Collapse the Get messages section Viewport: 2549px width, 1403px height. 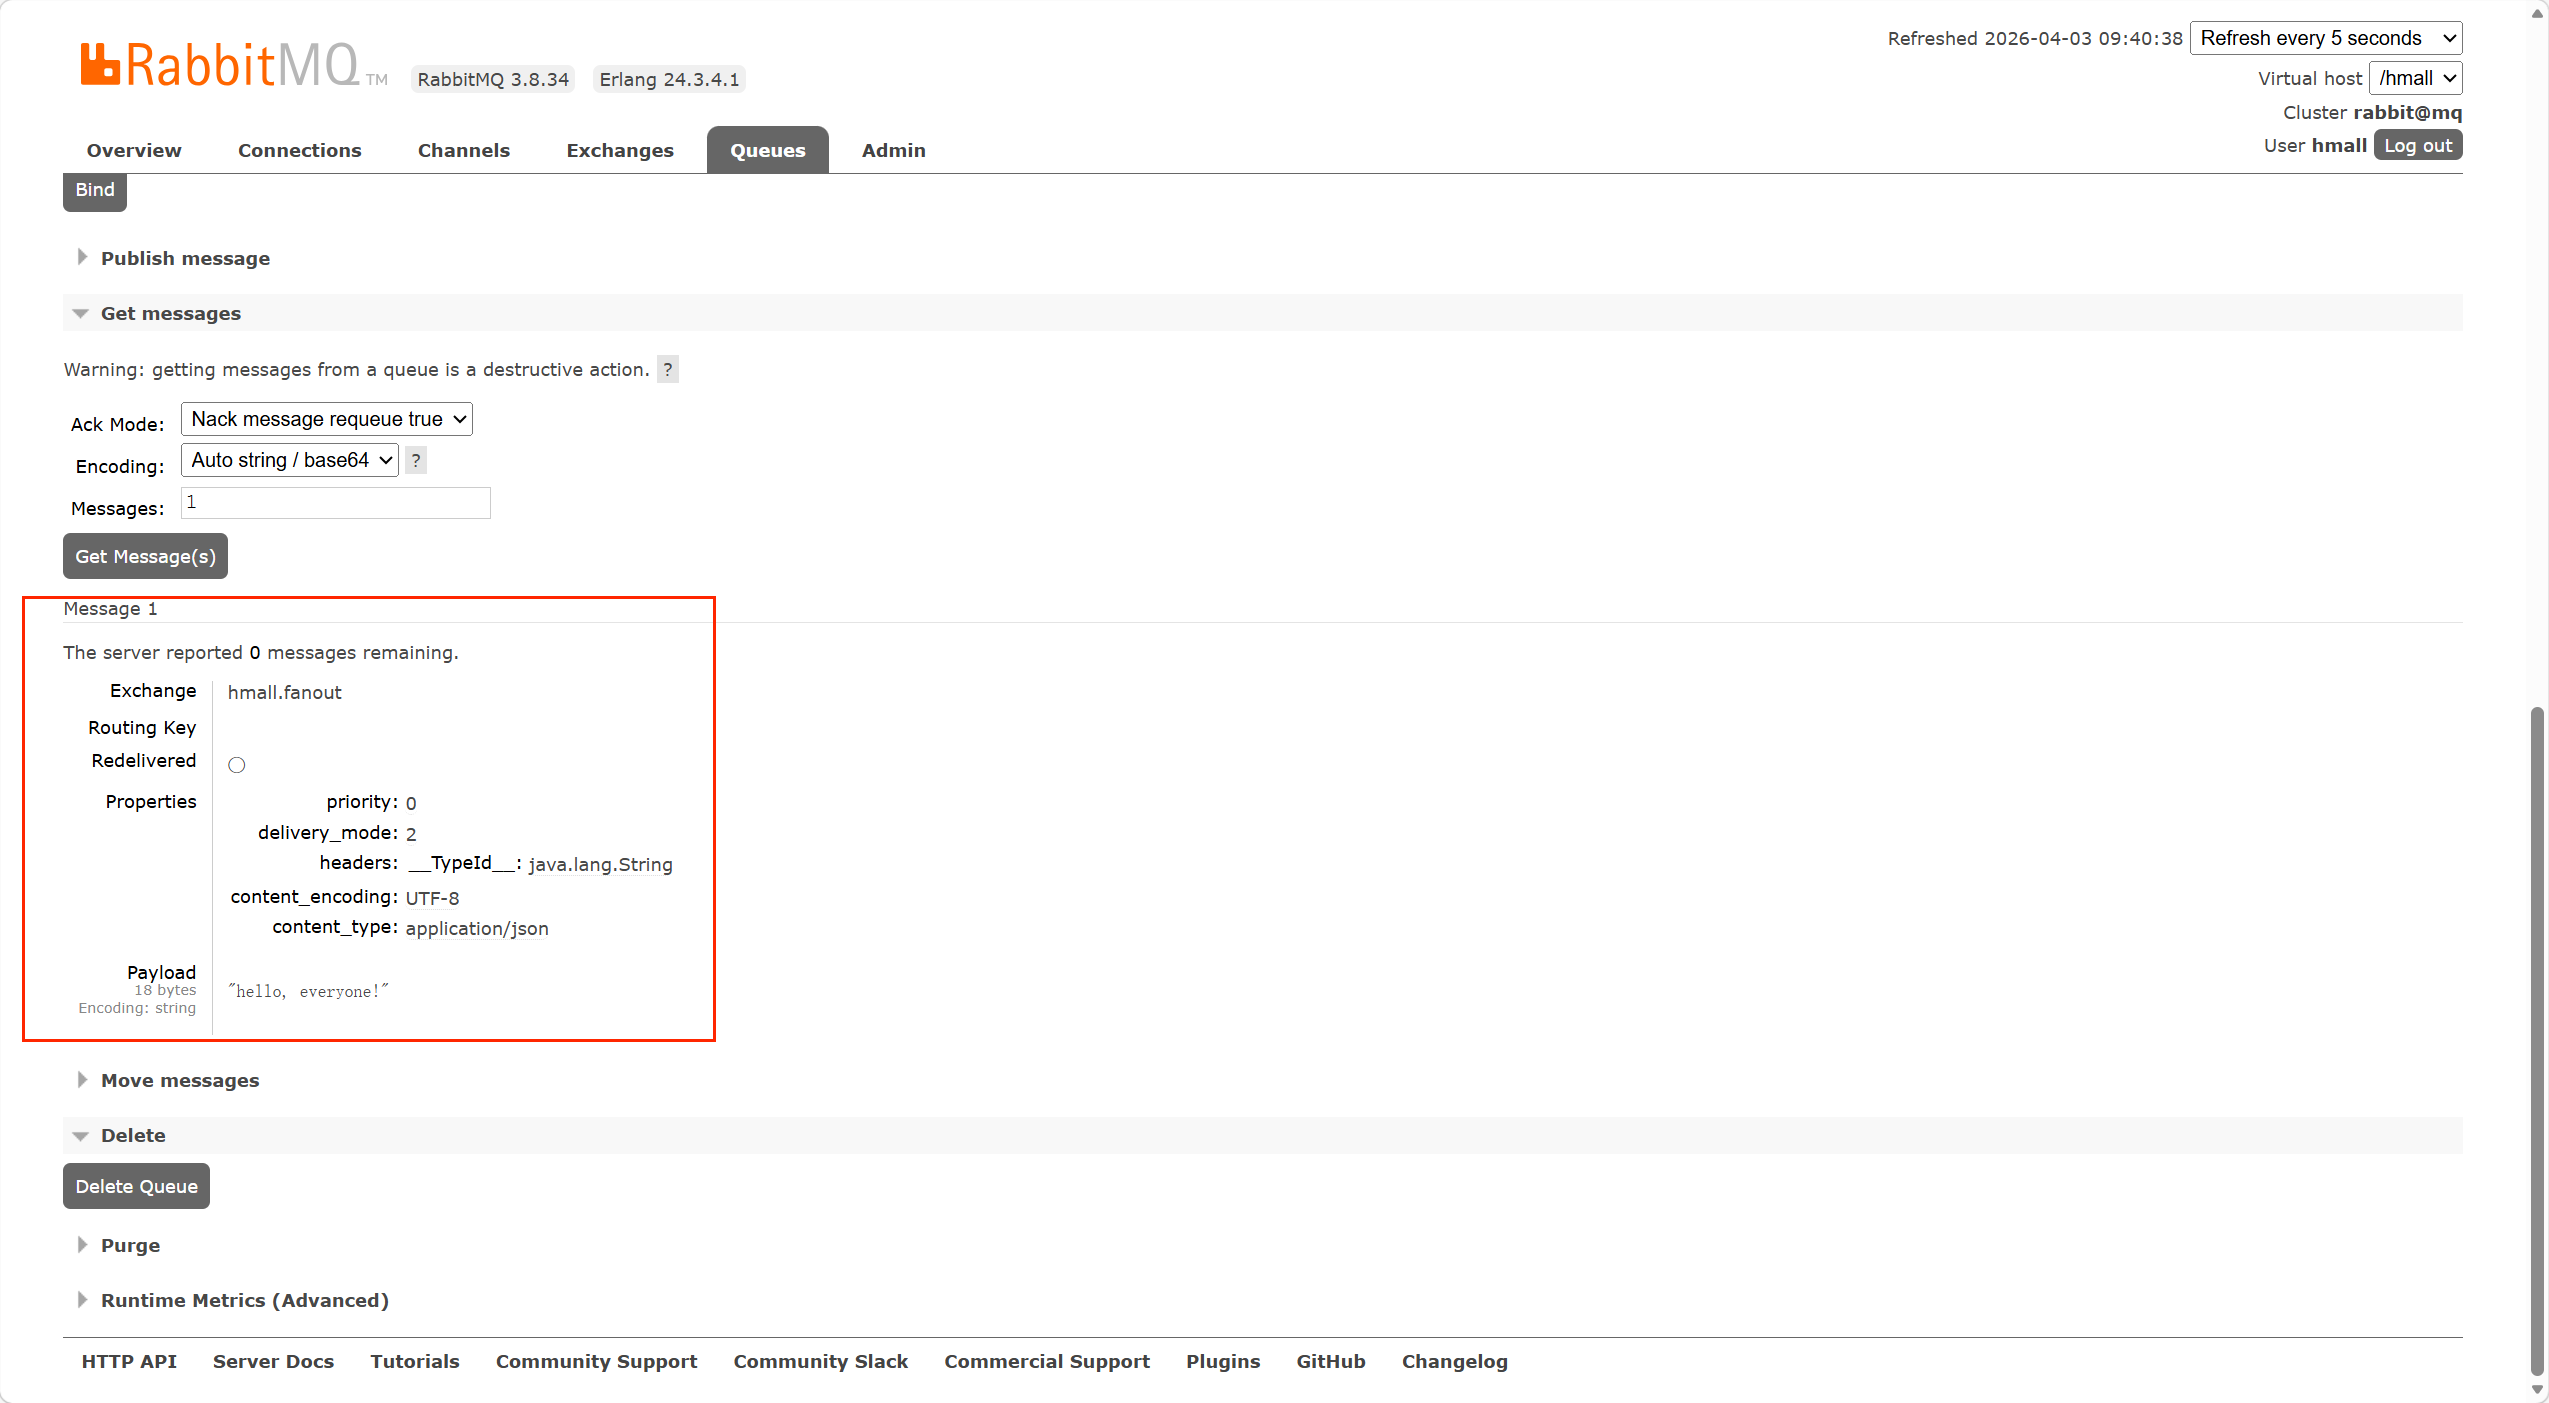pyautogui.click(x=170, y=313)
